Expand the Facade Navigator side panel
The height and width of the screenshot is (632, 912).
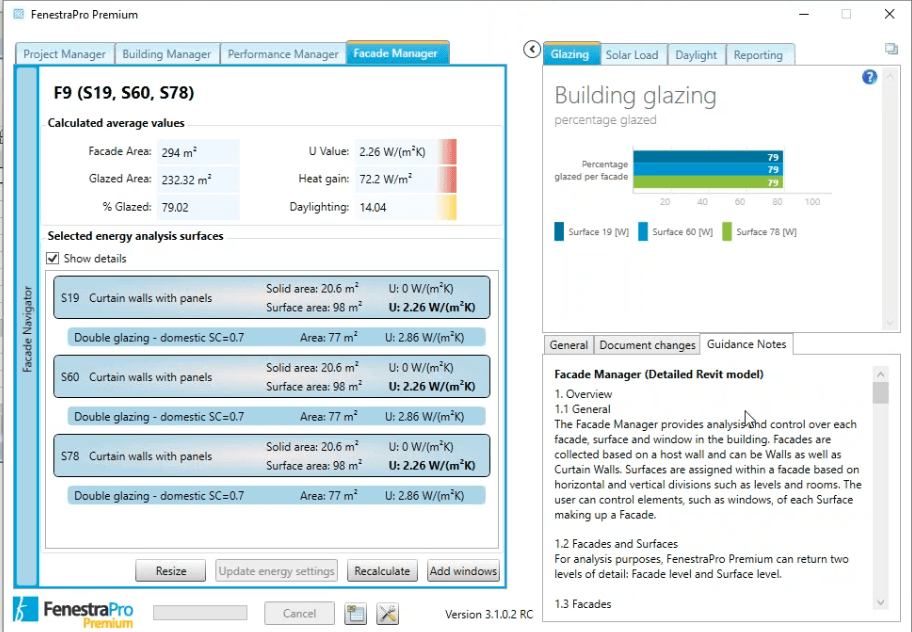click(x=27, y=327)
